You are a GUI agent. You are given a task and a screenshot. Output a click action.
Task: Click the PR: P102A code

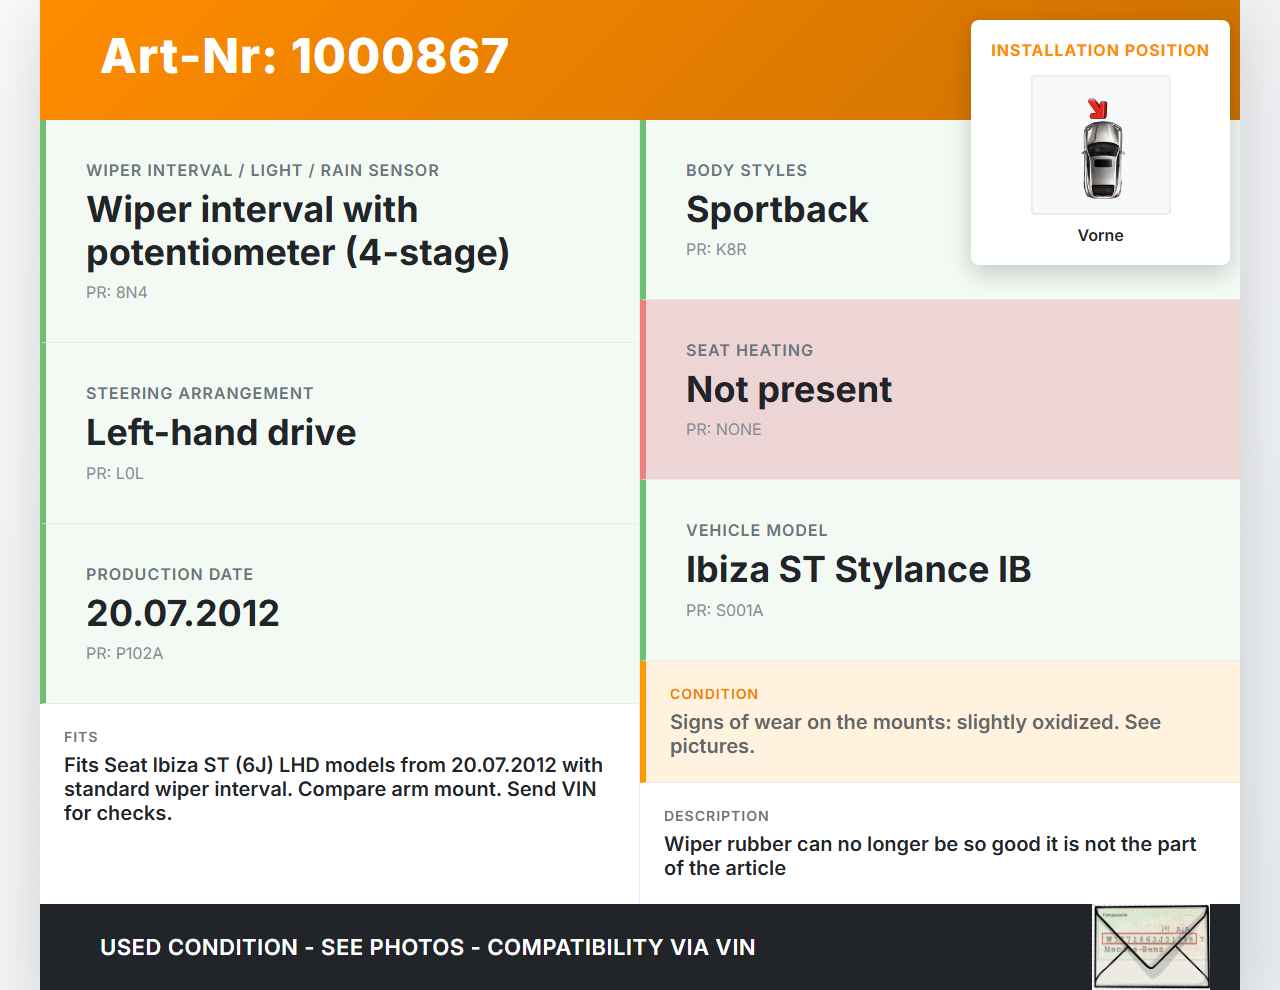[125, 654]
